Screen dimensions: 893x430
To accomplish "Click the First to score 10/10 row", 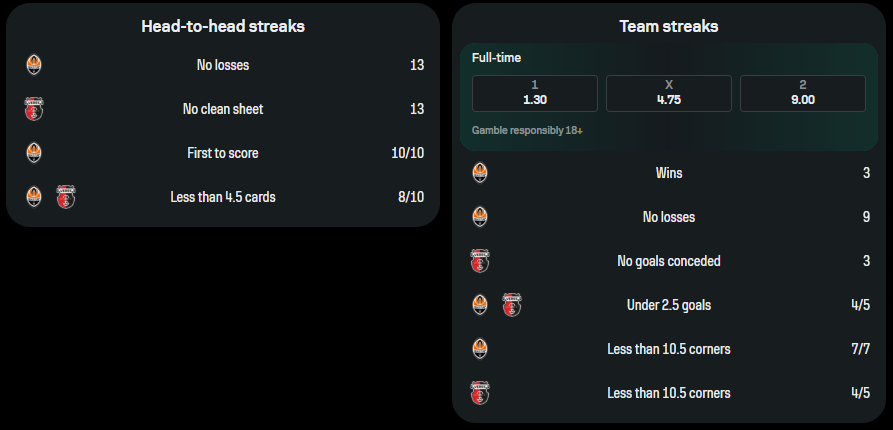I will (x=225, y=153).
